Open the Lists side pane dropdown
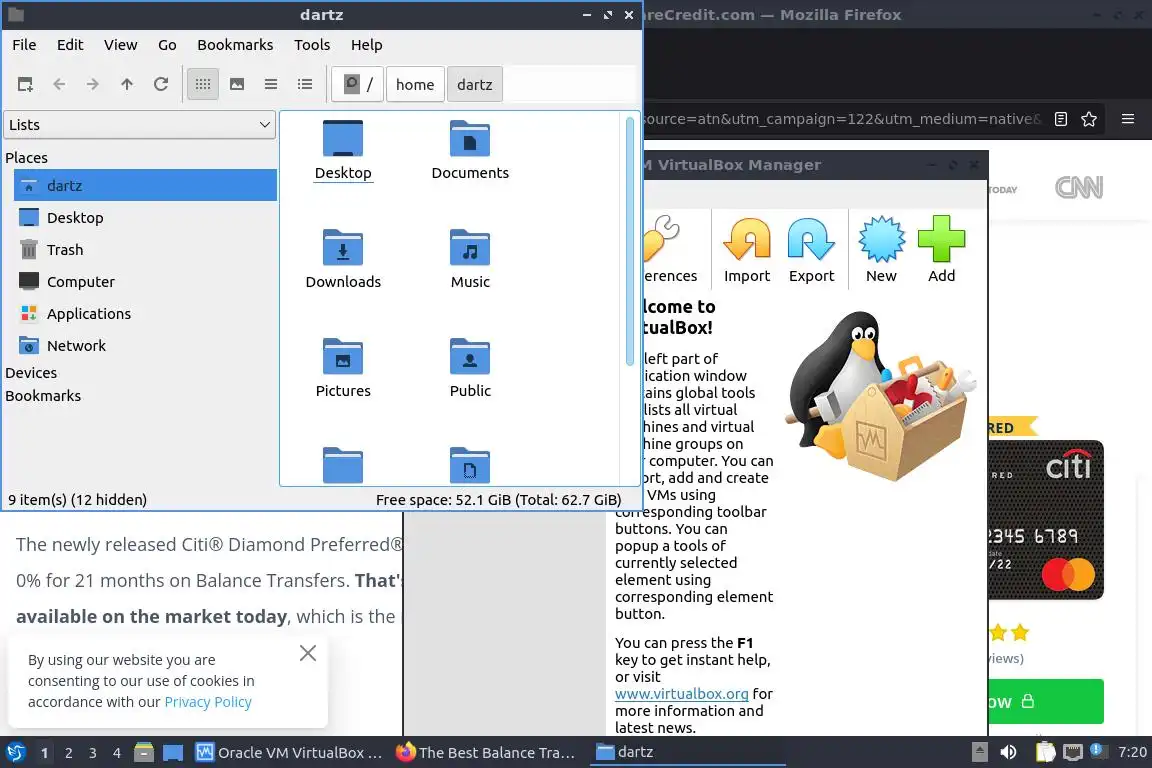Image resolution: width=1152 pixels, height=768 pixels. [x=140, y=125]
